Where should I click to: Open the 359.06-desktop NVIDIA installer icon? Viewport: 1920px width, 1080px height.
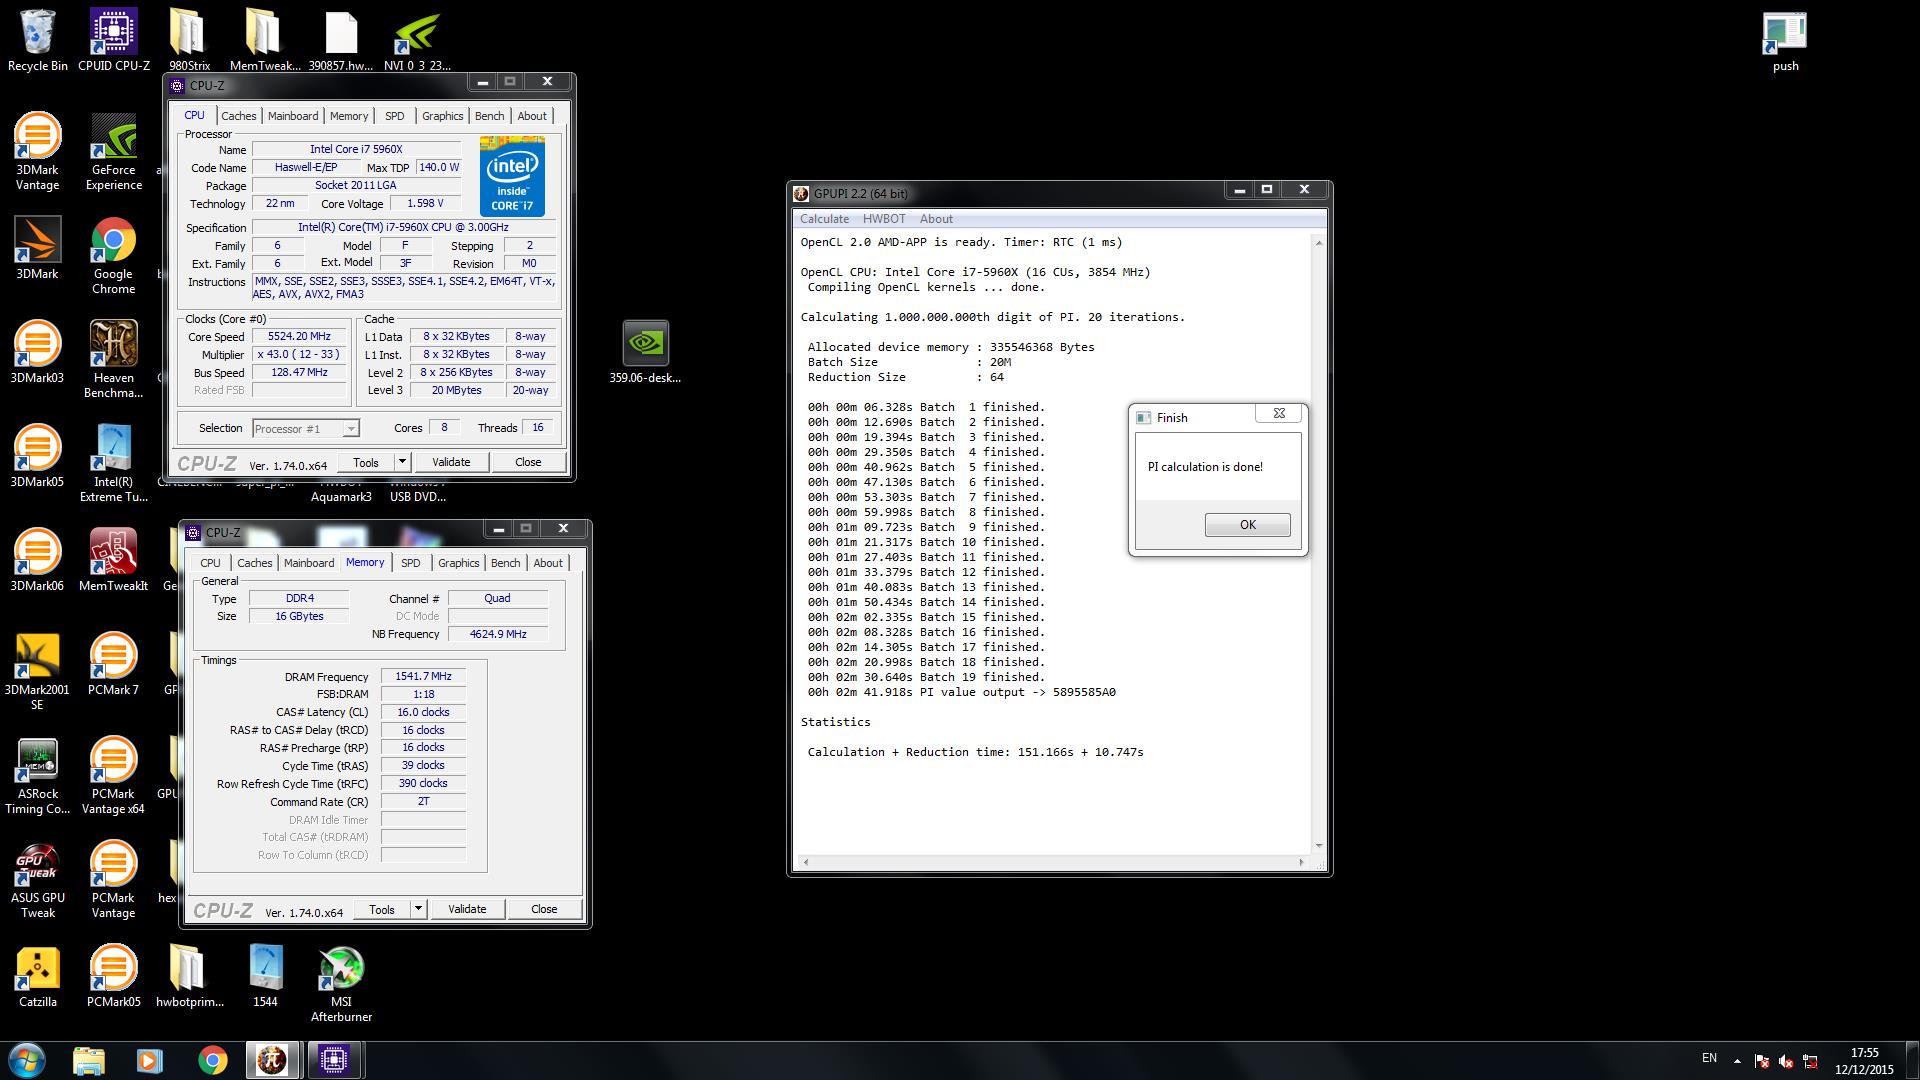[646, 352]
